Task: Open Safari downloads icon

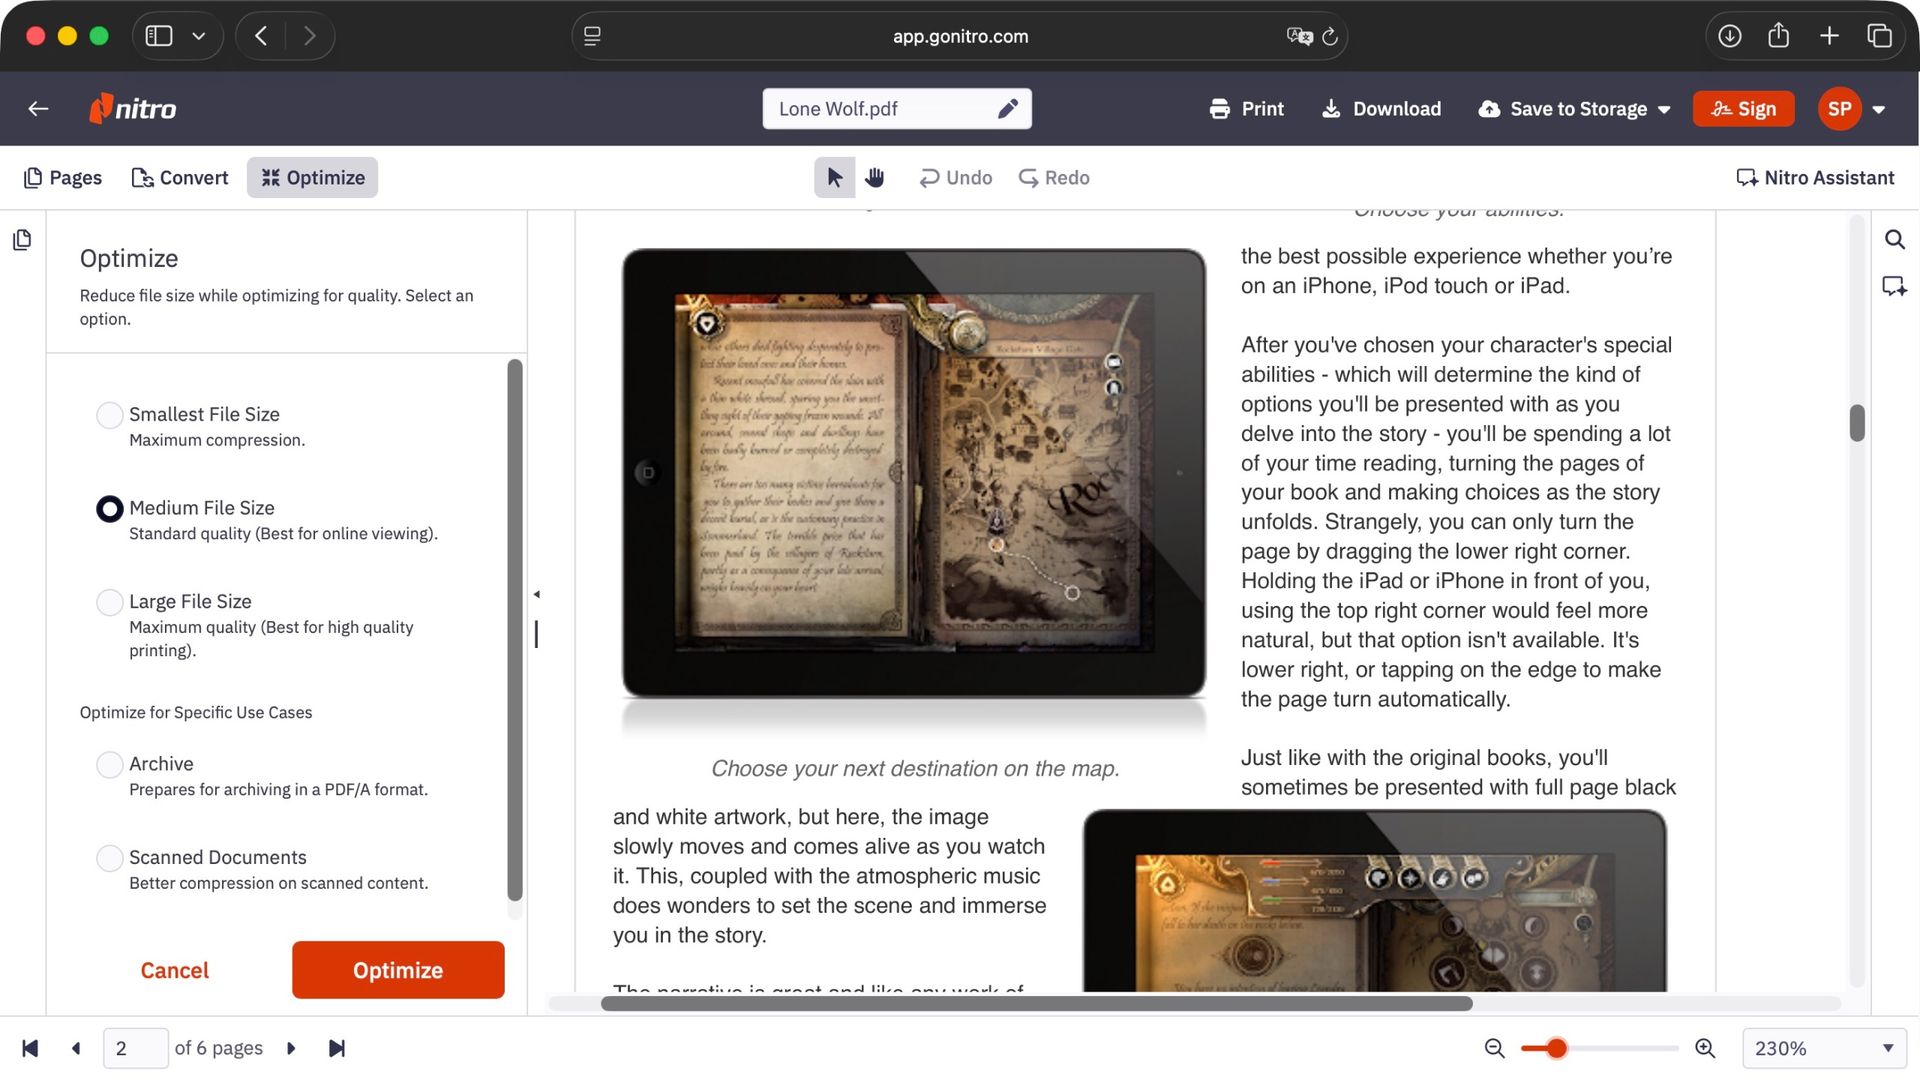Action: click(1729, 36)
